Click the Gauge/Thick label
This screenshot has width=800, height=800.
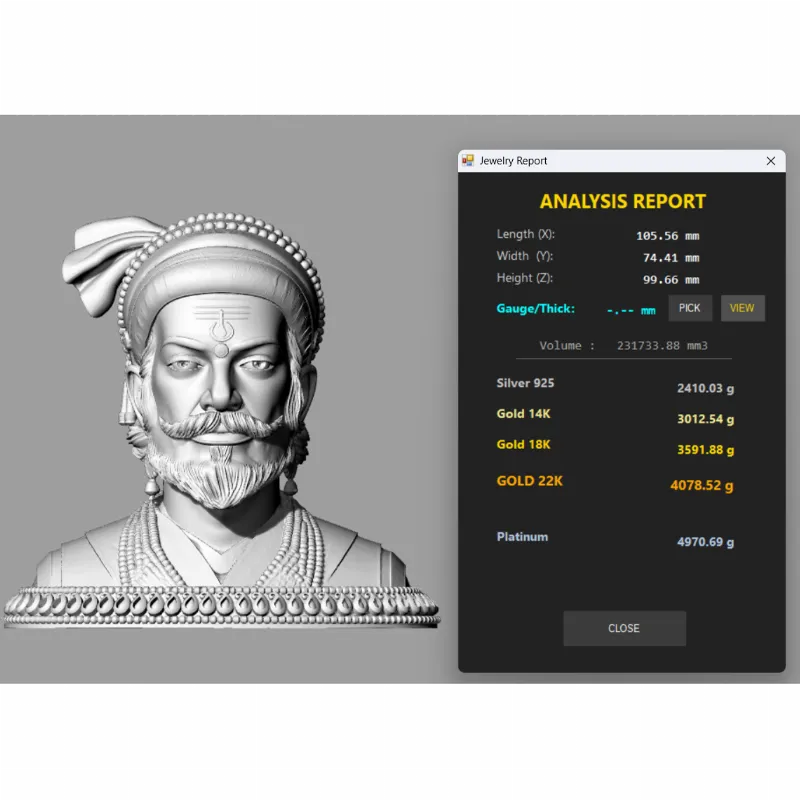[x=535, y=309]
